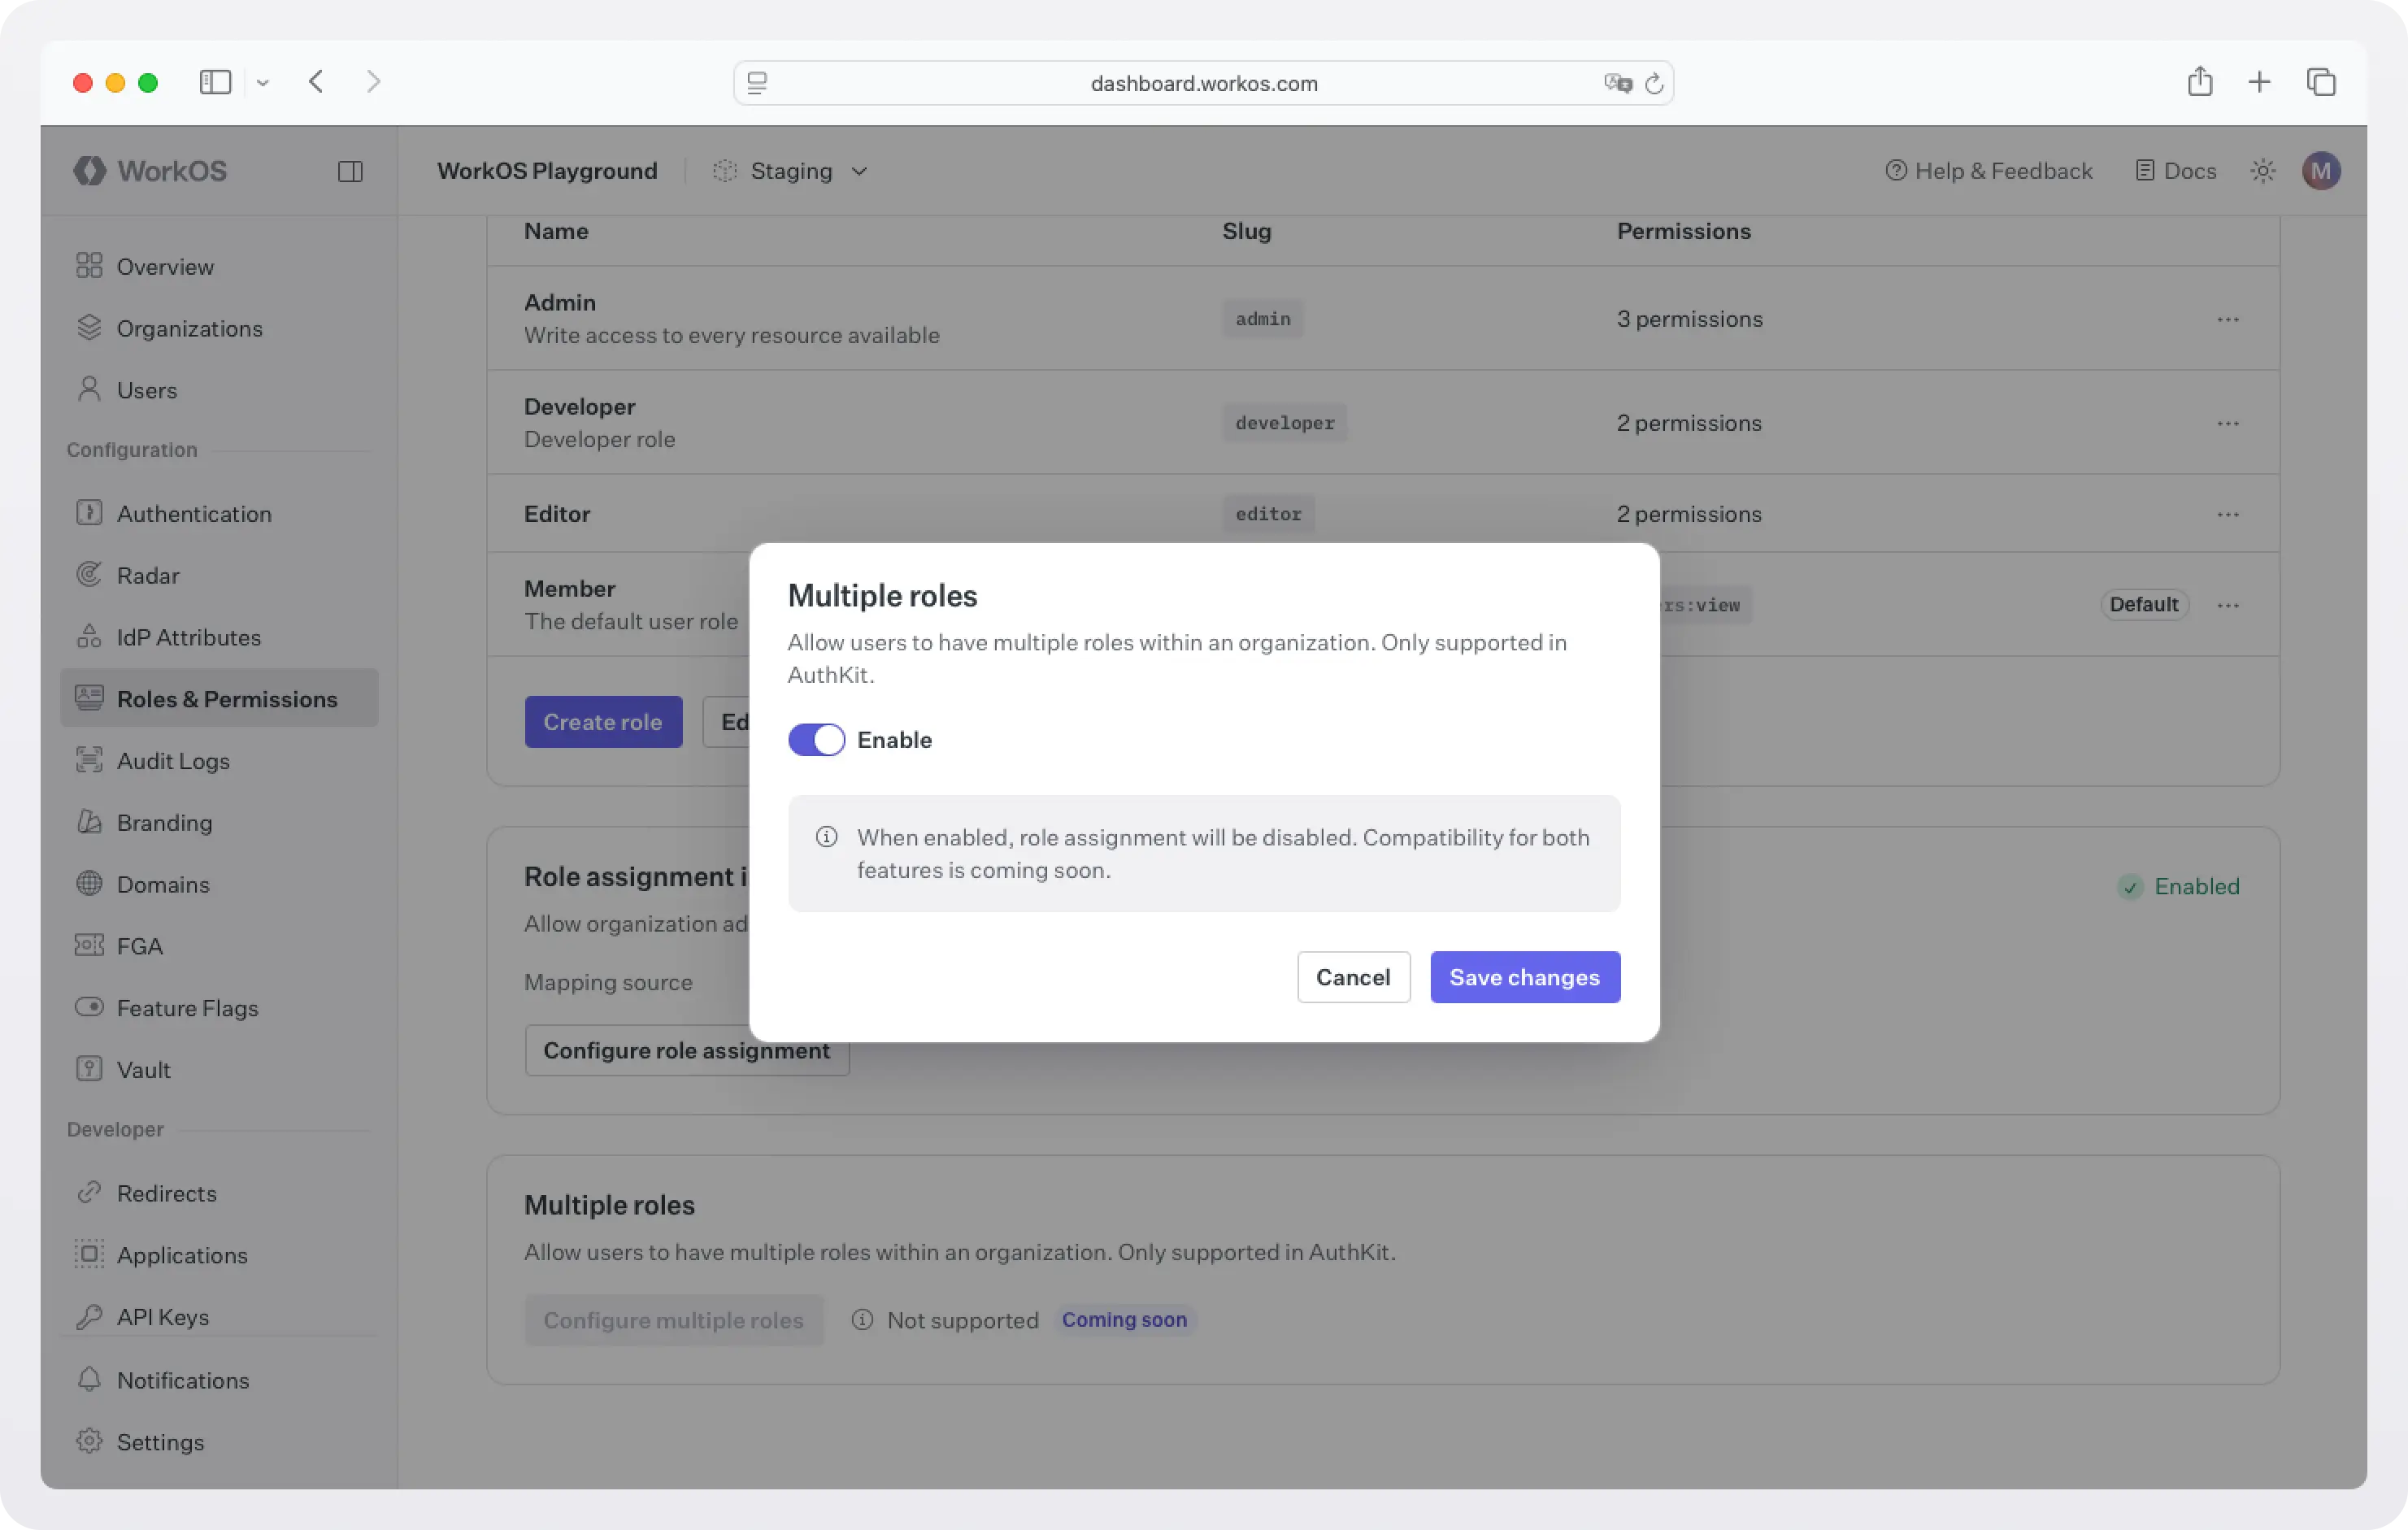This screenshot has height=1530, width=2408.
Task: Click 3 permissions in Admin row
Action: (x=1689, y=319)
